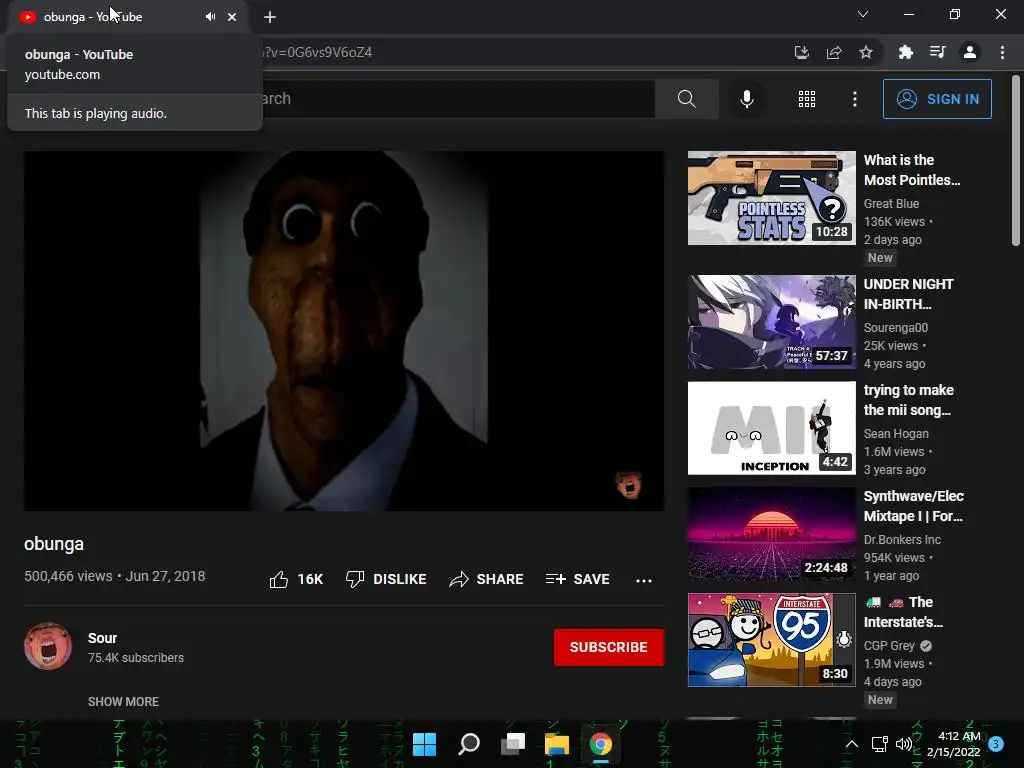Open the media control icon
The height and width of the screenshot is (768, 1024).
click(938, 52)
